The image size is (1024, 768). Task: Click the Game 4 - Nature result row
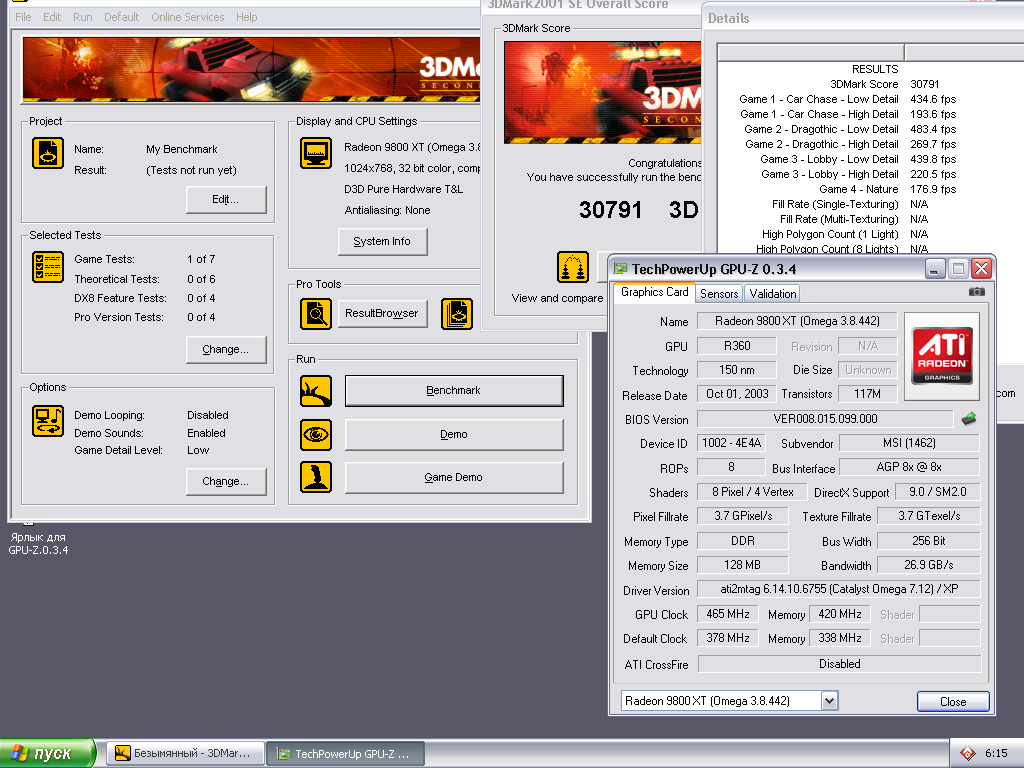tap(871, 189)
